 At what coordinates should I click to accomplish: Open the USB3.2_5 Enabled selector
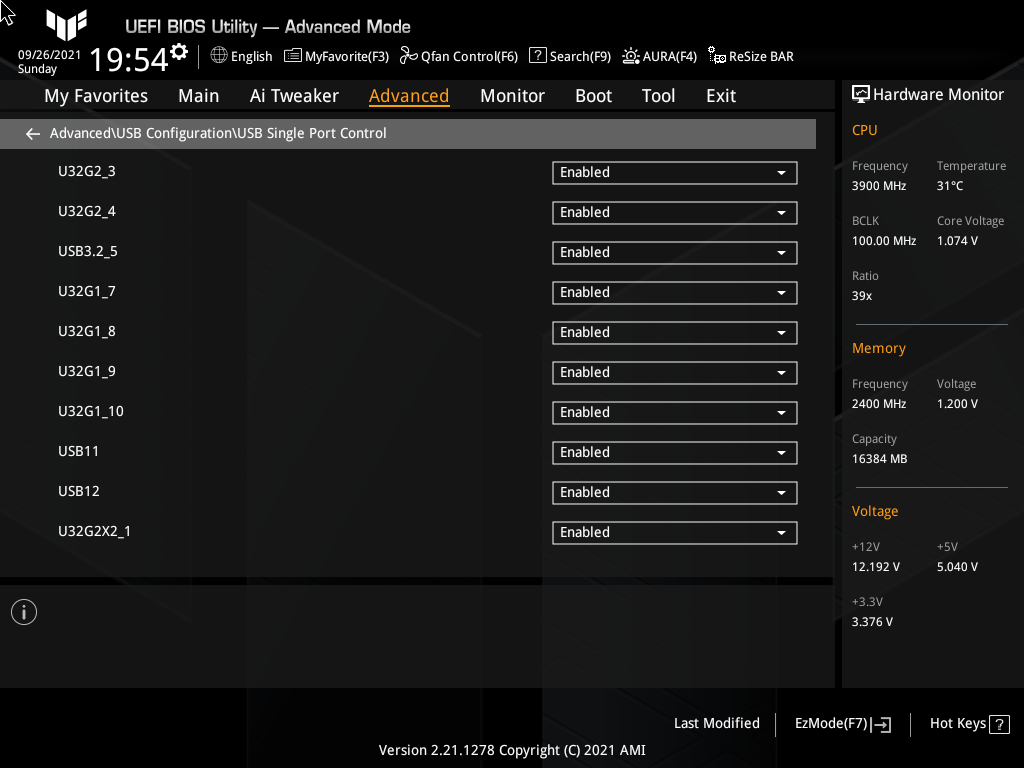[x=674, y=252]
